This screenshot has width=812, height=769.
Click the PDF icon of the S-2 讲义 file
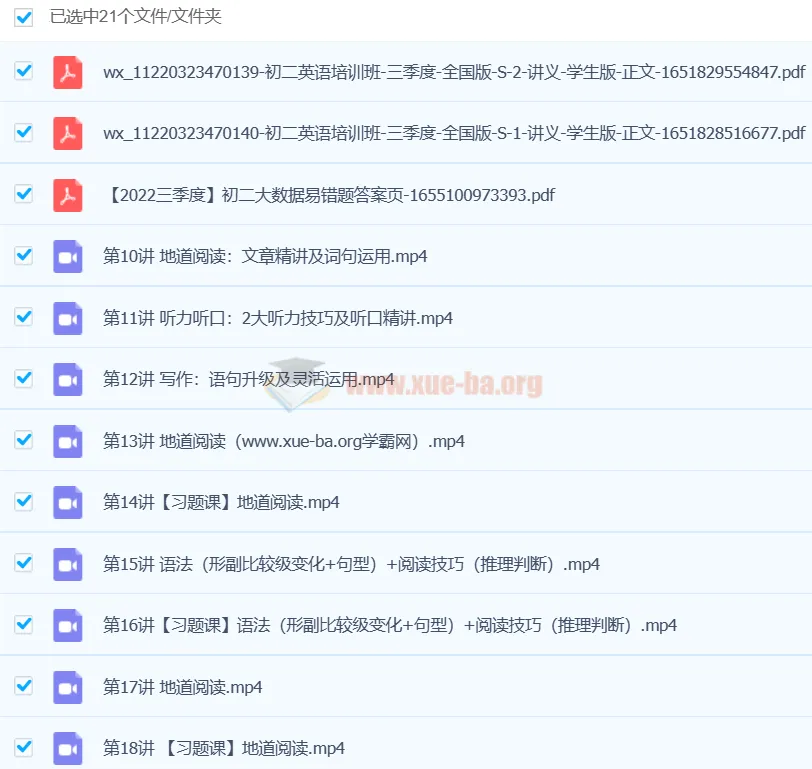pos(68,72)
